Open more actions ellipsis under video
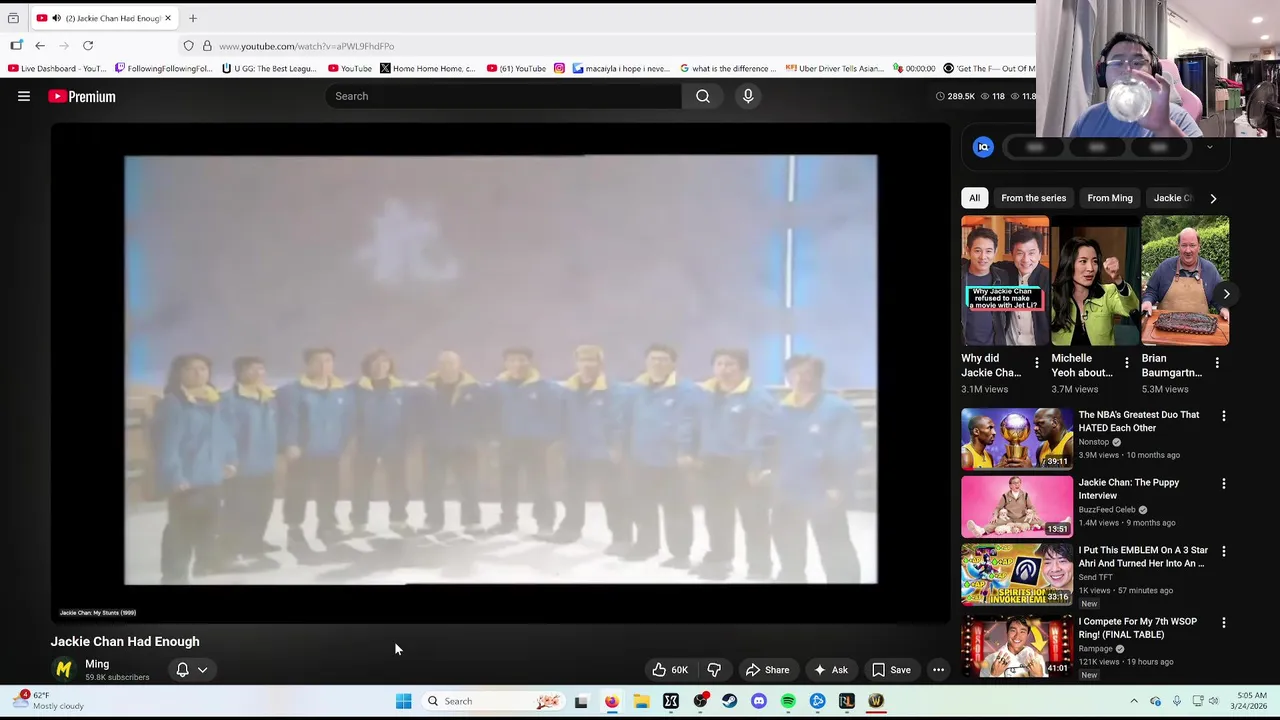This screenshot has height=720, width=1280. click(x=938, y=670)
